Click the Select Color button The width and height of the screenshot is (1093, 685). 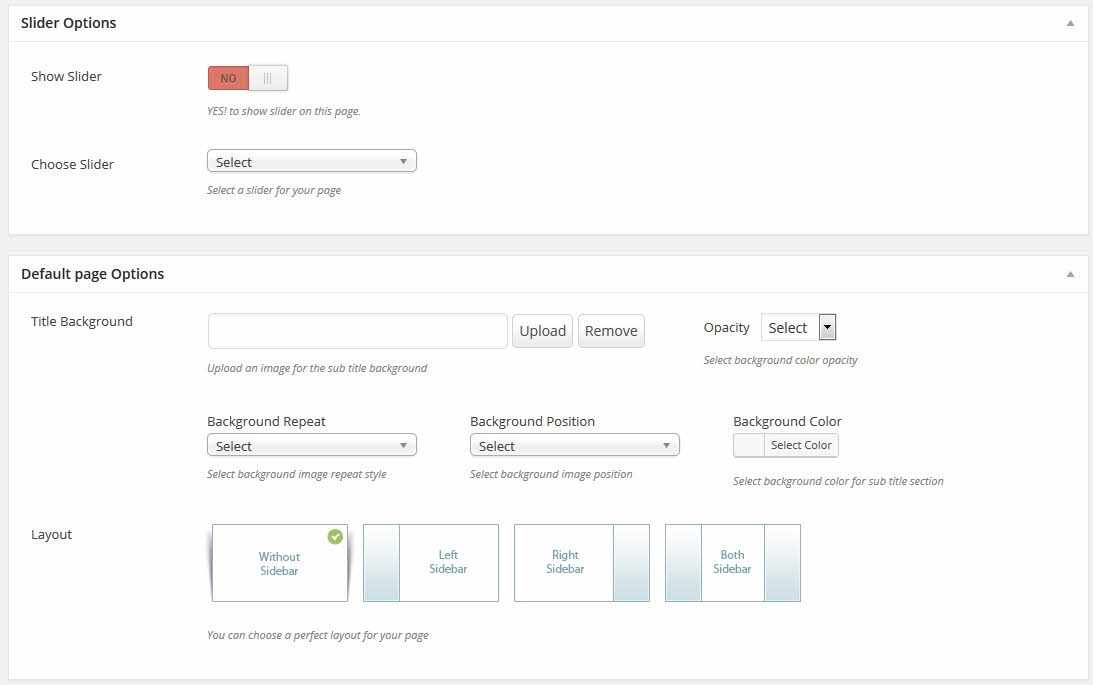click(801, 445)
